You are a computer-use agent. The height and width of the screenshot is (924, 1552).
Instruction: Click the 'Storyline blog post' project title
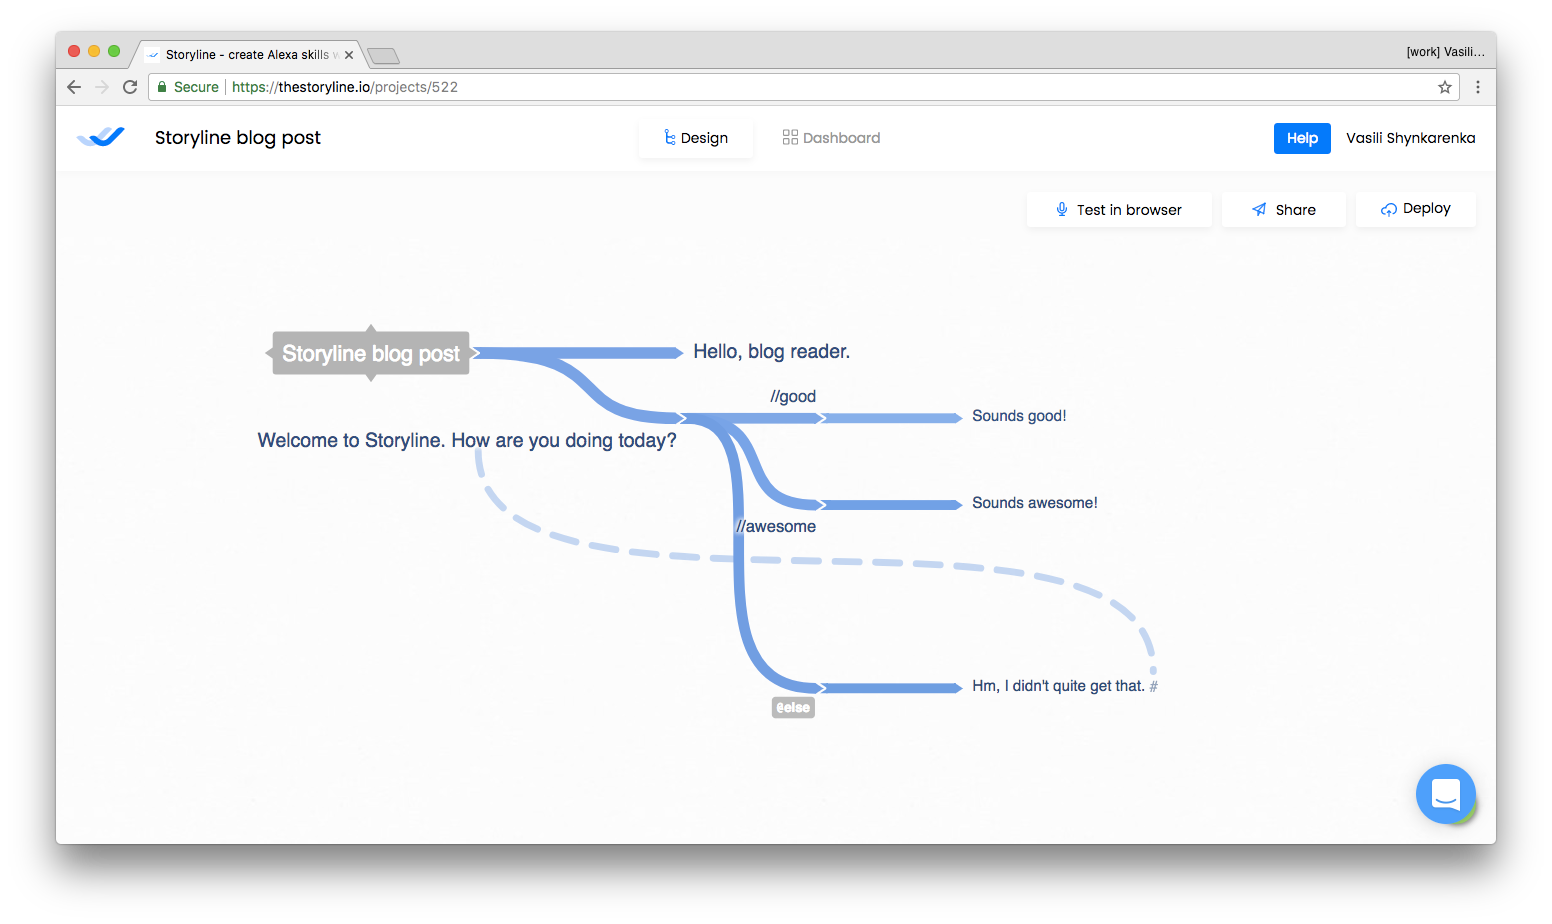click(238, 138)
